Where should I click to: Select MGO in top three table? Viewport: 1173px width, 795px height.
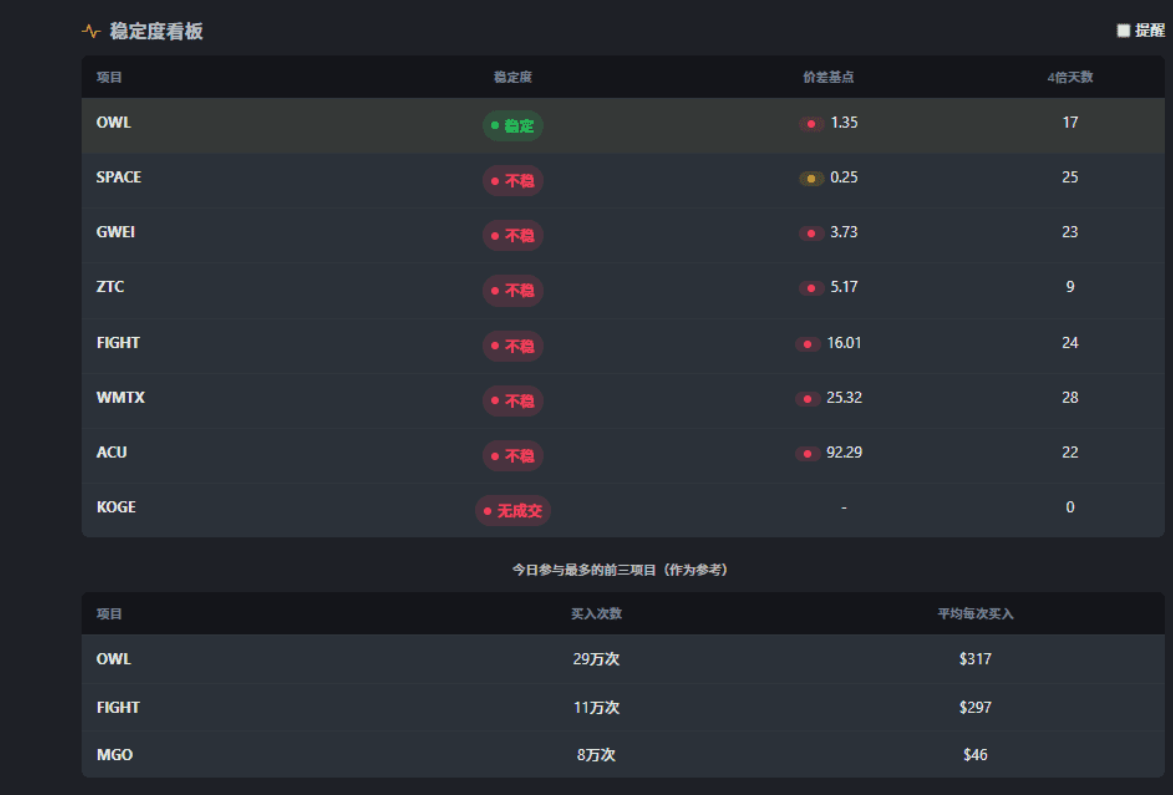(114, 755)
